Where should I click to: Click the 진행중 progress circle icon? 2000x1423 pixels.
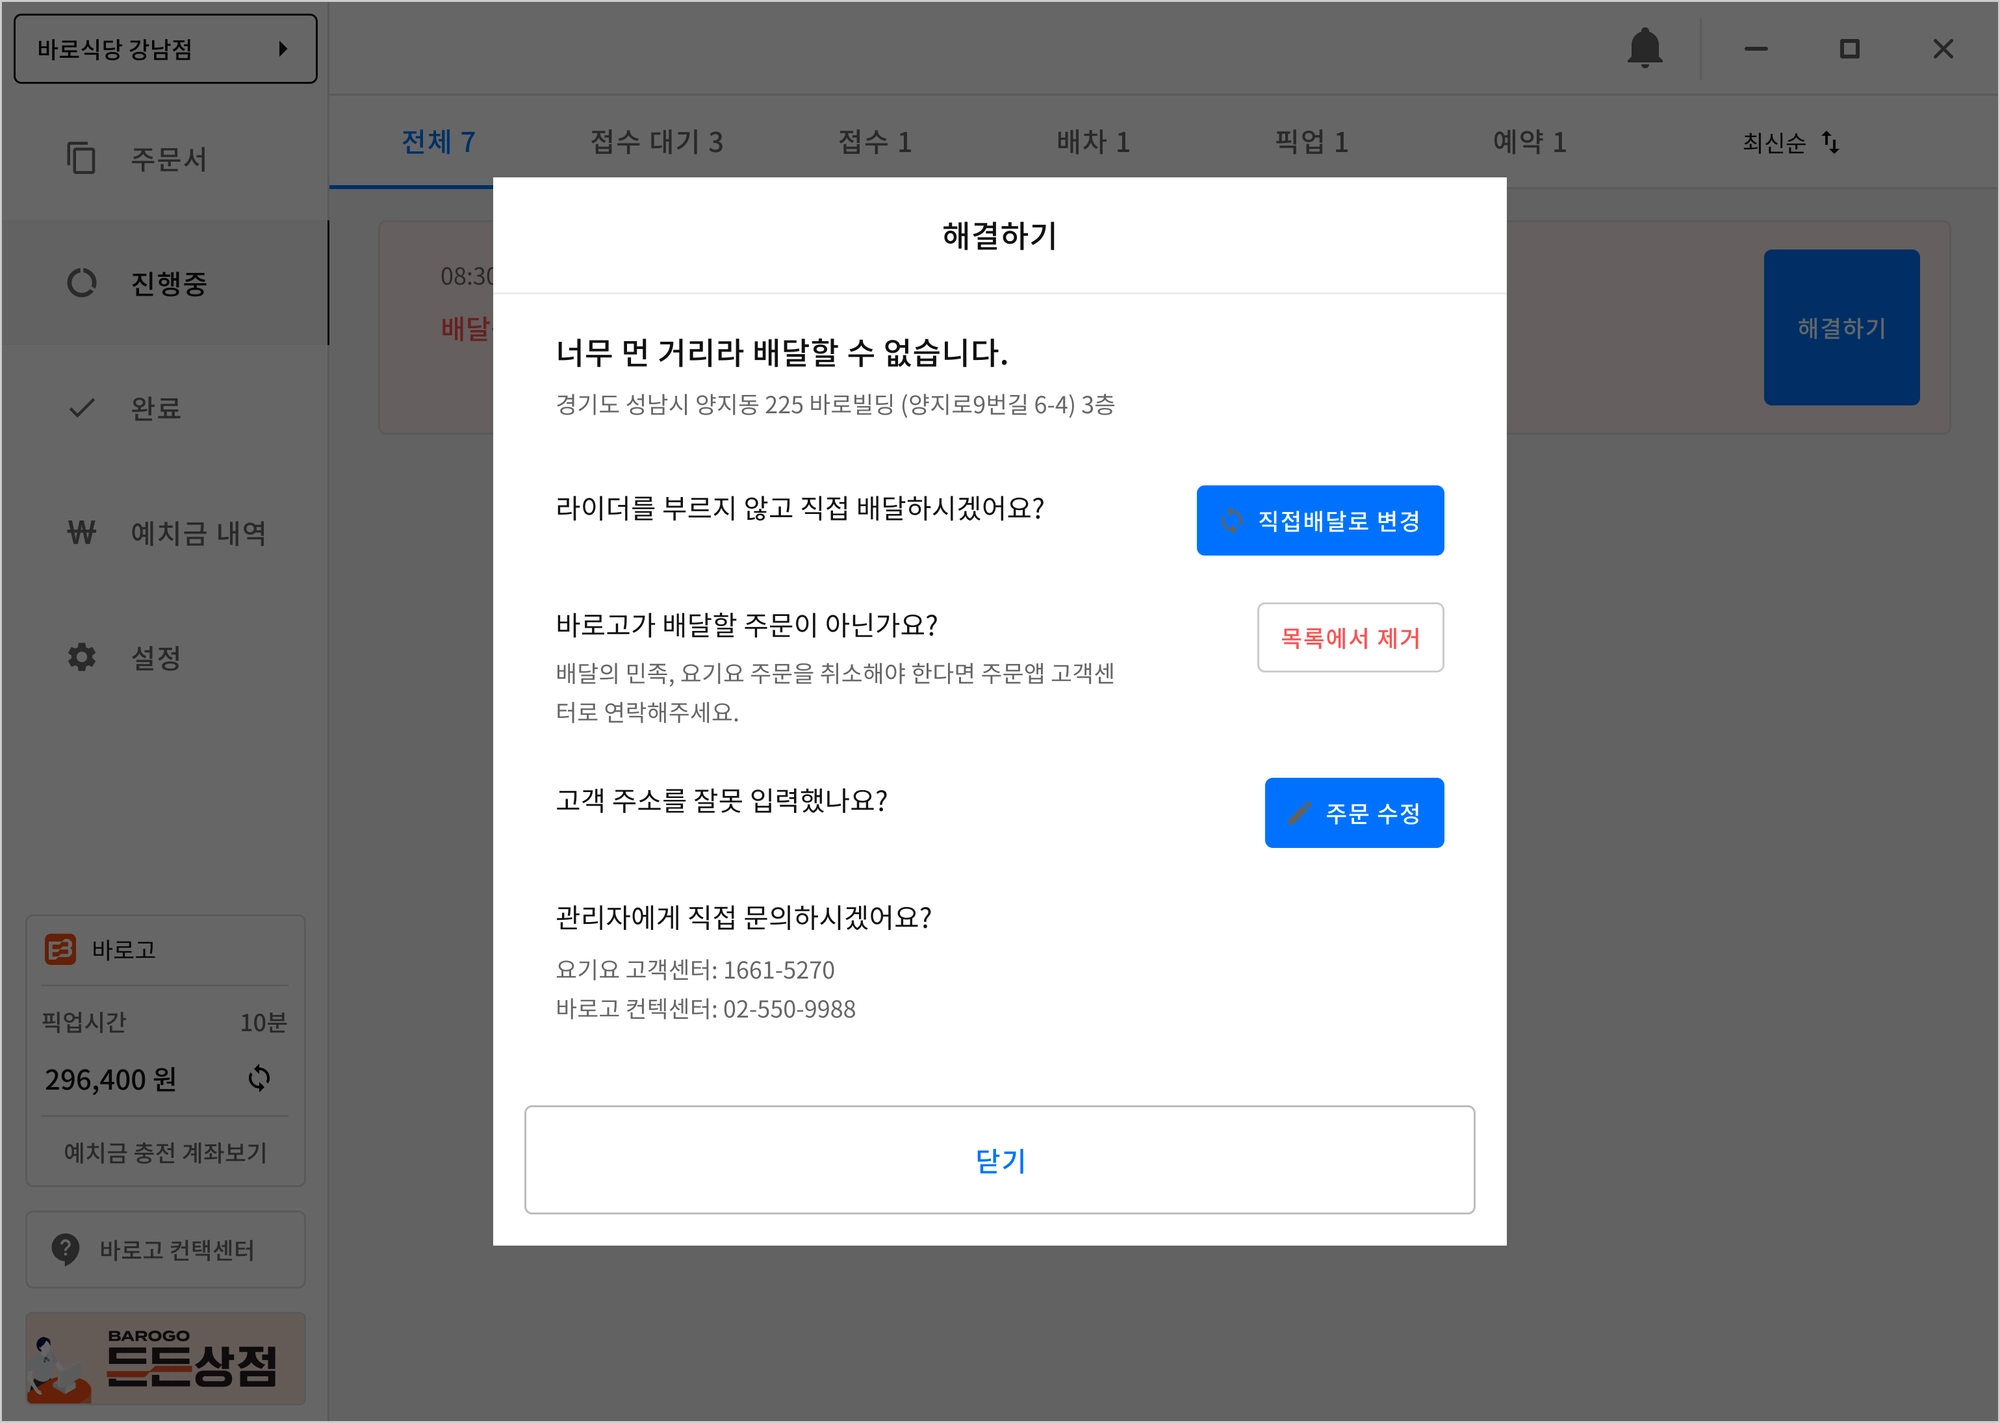point(81,283)
